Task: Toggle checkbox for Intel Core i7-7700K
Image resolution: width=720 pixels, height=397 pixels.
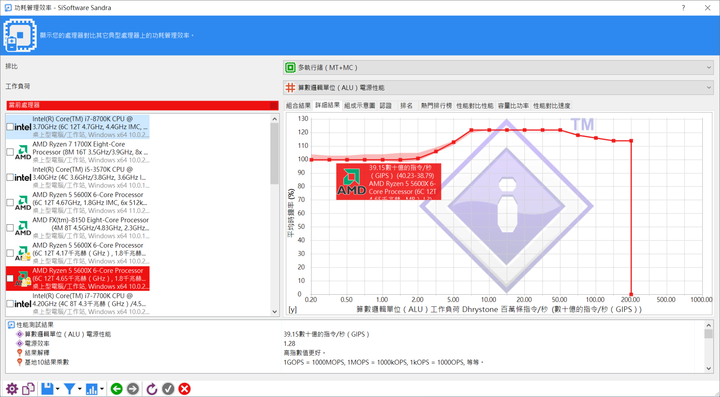Action: click(x=10, y=303)
